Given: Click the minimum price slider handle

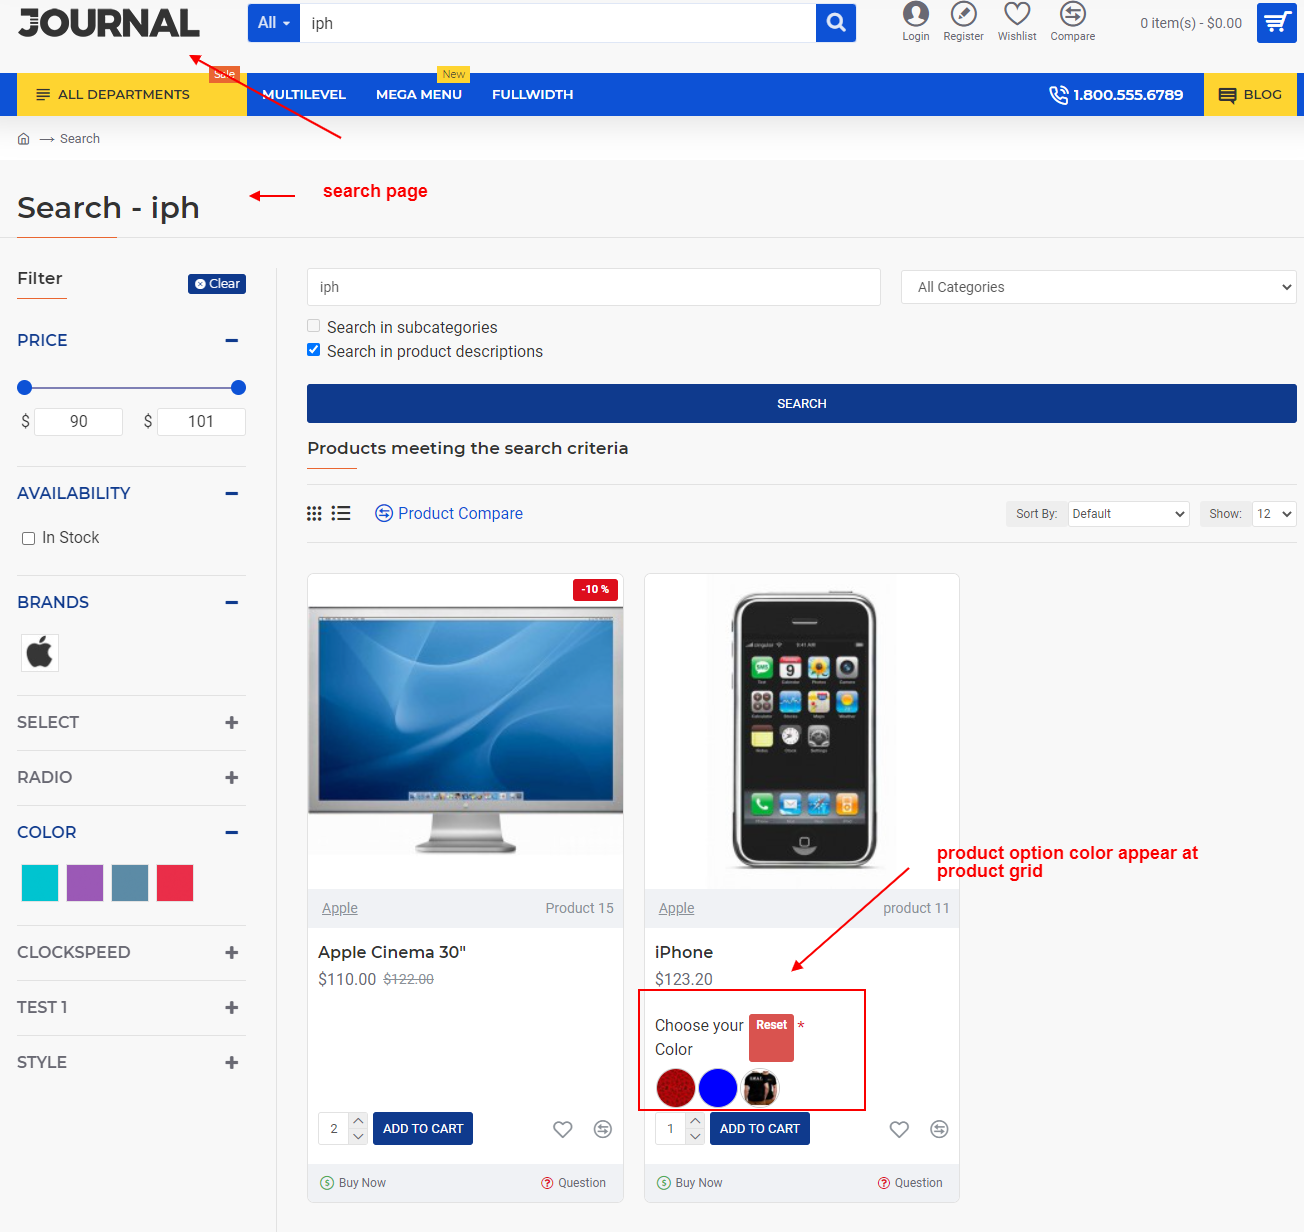Looking at the screenshot, I should (x=25, y=388).
